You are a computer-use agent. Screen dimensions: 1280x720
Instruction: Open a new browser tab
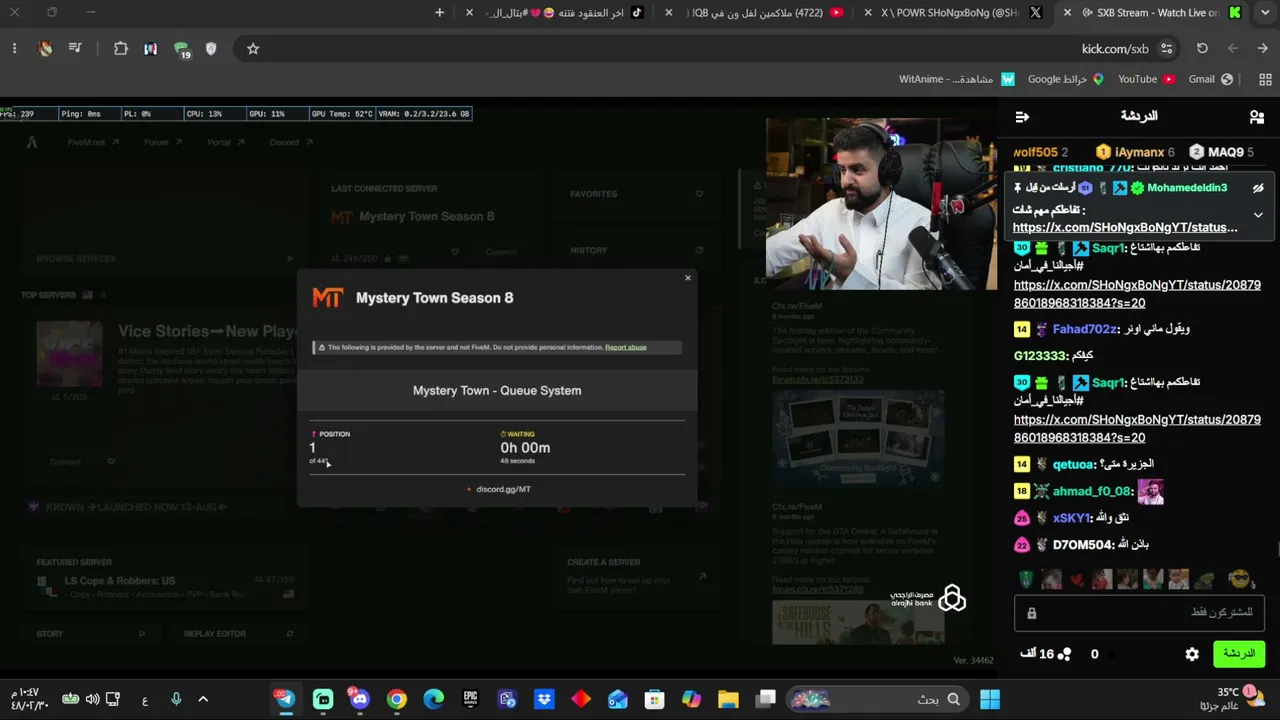click(439, 13)
